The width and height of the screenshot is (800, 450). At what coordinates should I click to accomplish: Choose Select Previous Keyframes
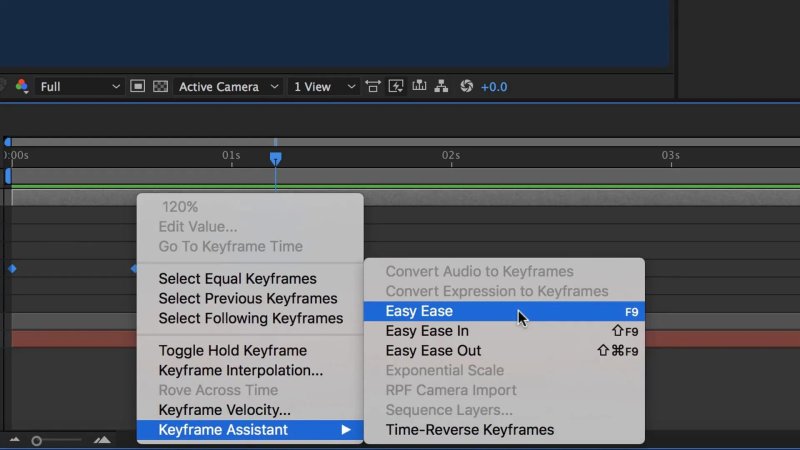tap(250, 298)
